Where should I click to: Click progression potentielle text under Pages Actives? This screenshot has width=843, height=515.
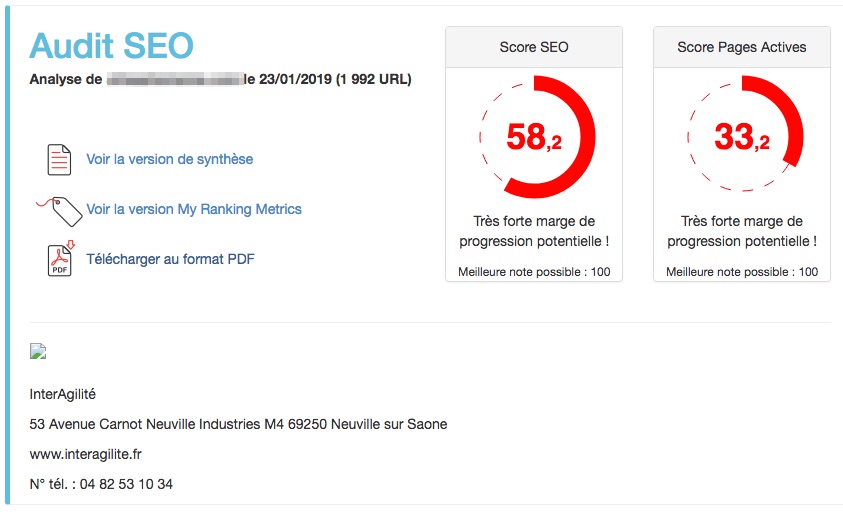coord(742,241)
